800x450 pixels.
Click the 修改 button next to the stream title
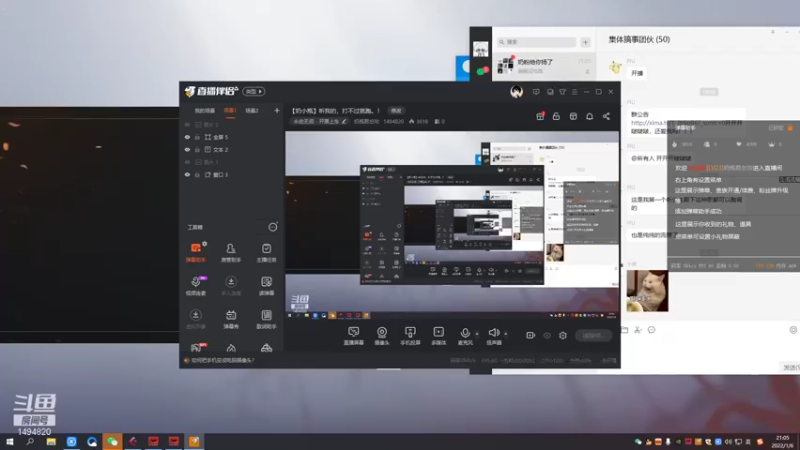(x=396, y=111)
